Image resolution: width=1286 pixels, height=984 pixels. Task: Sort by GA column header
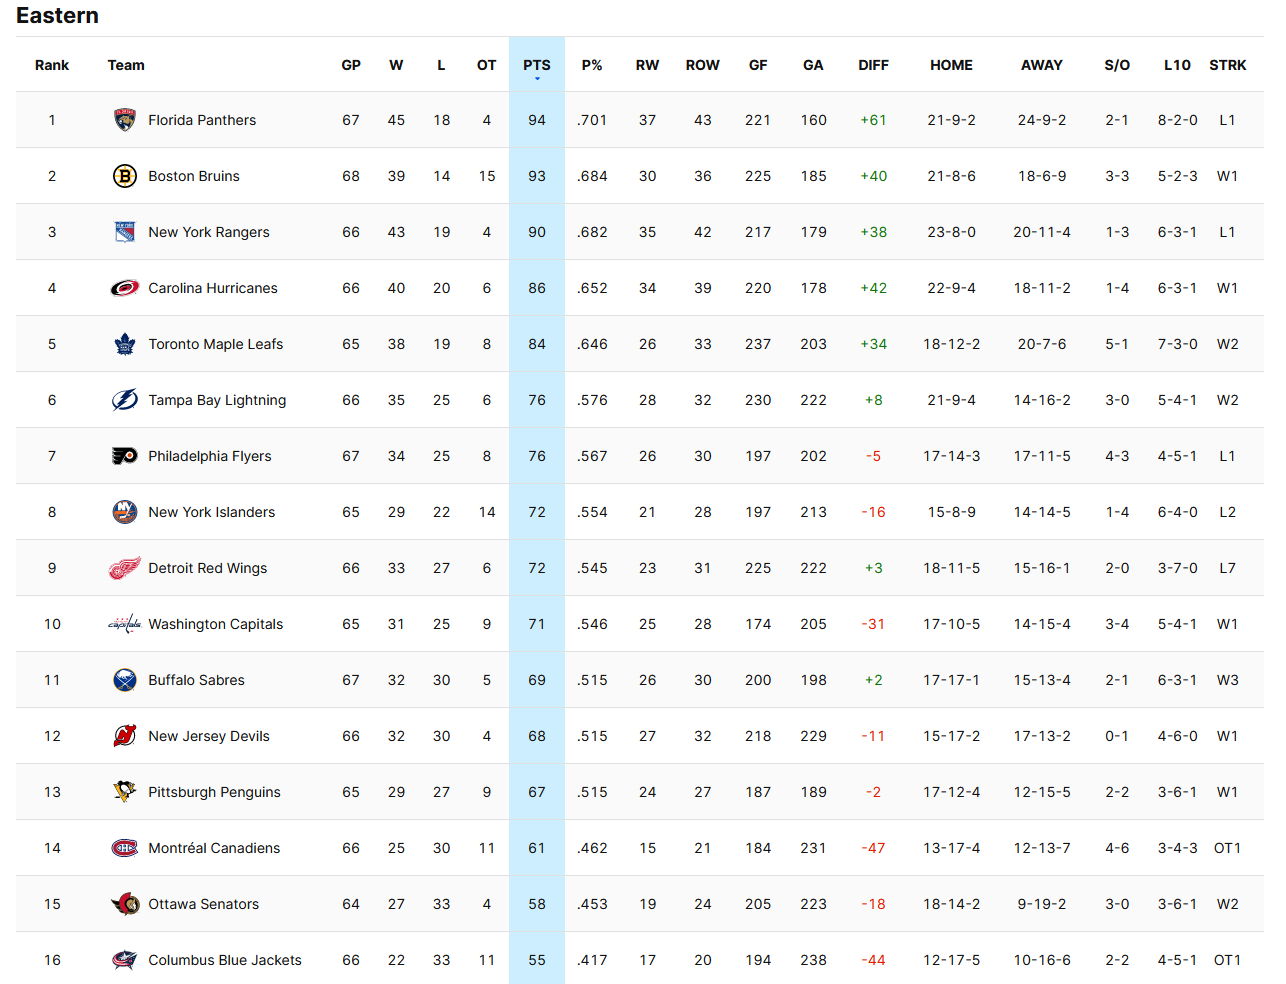pyautogui.click(x=813, y=65)
